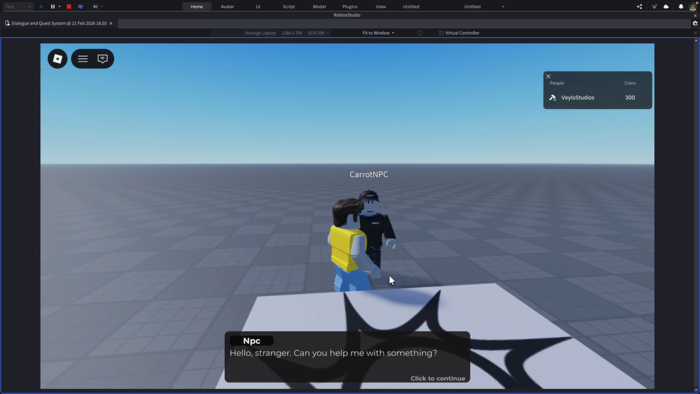Click the People column header
The height and width of the screenshot is (394, 700).
[x=557, y=83]
